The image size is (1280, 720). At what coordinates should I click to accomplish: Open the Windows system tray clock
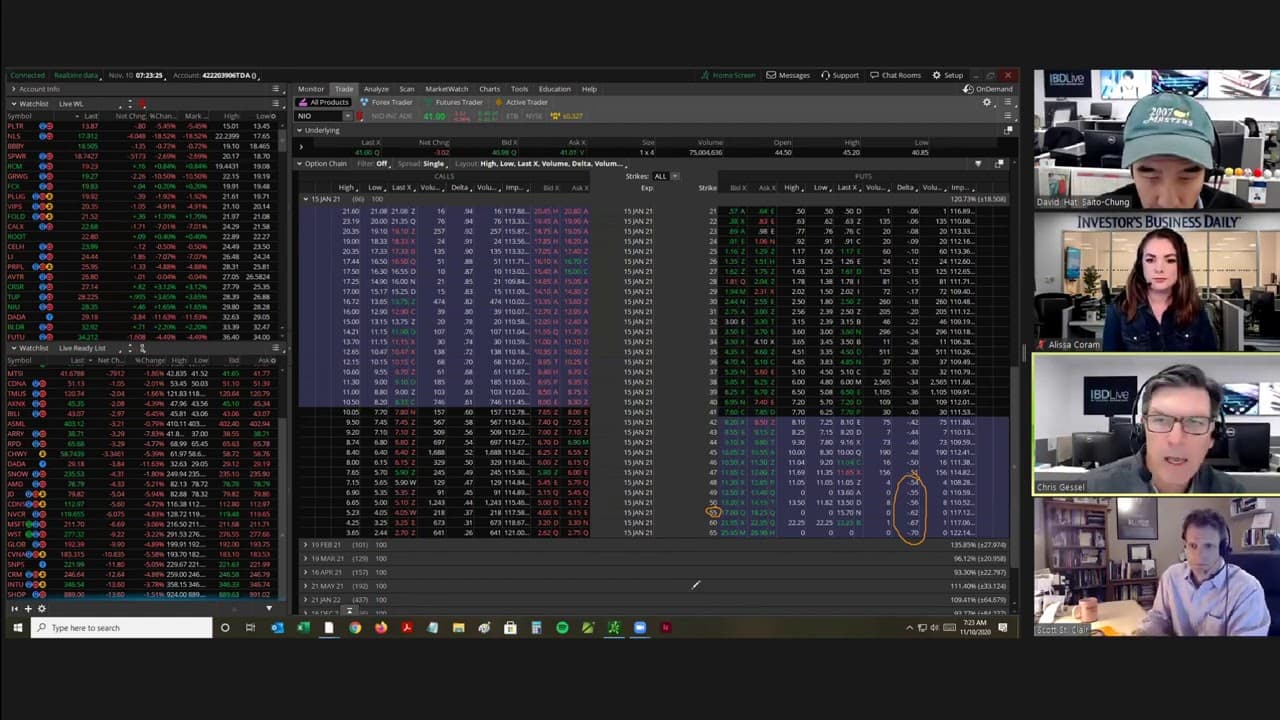click(973, 628)
